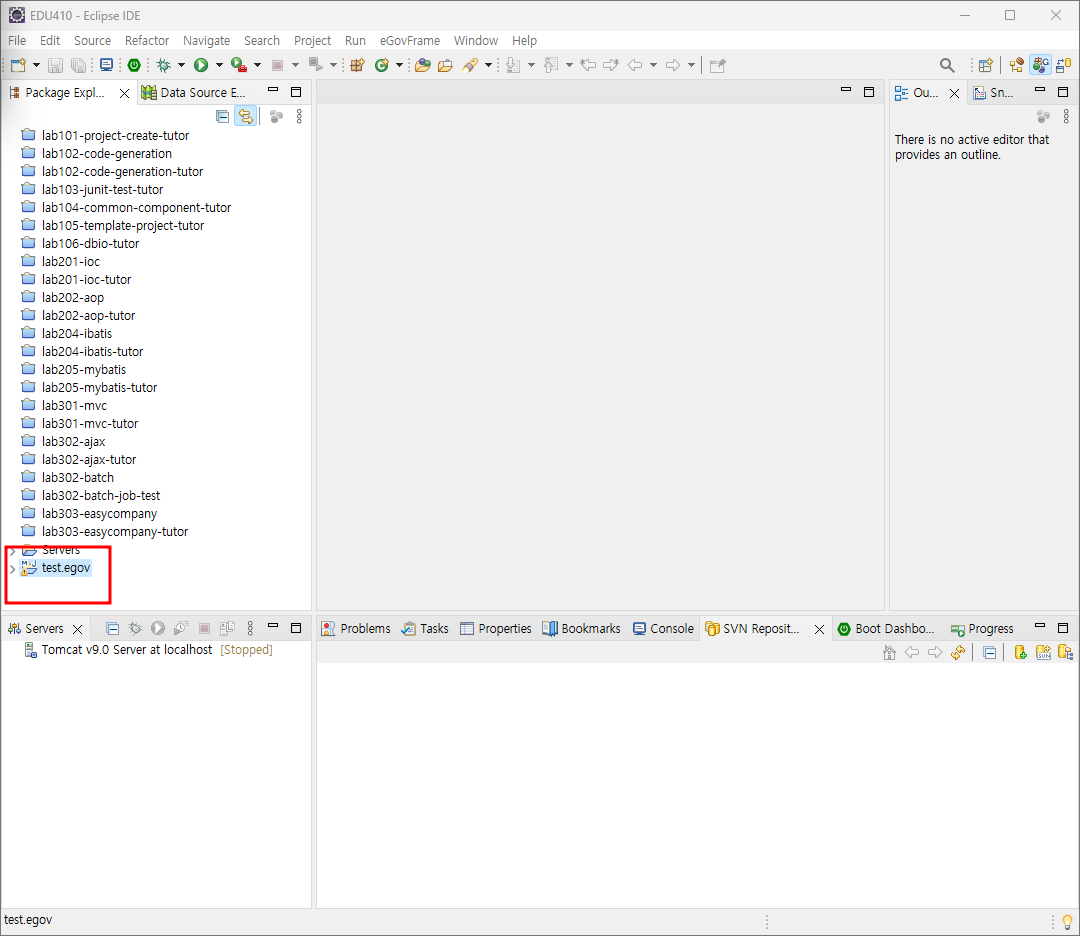The height and width of the screenshot is (936, 1080).
Task: Switch to the Database Development perspective icon
Action: click(x=1064, y=65)
